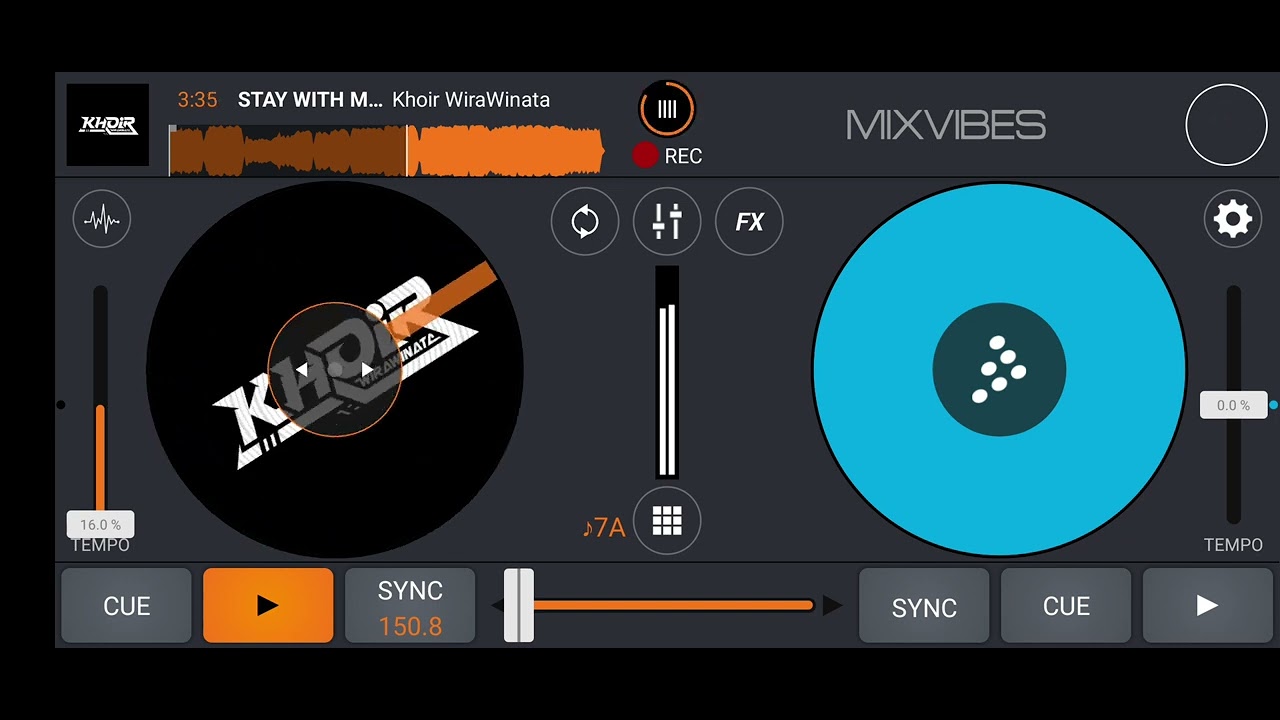Click the crossfader handle
The image size is (1280, 720).
[x=518, y=606]
